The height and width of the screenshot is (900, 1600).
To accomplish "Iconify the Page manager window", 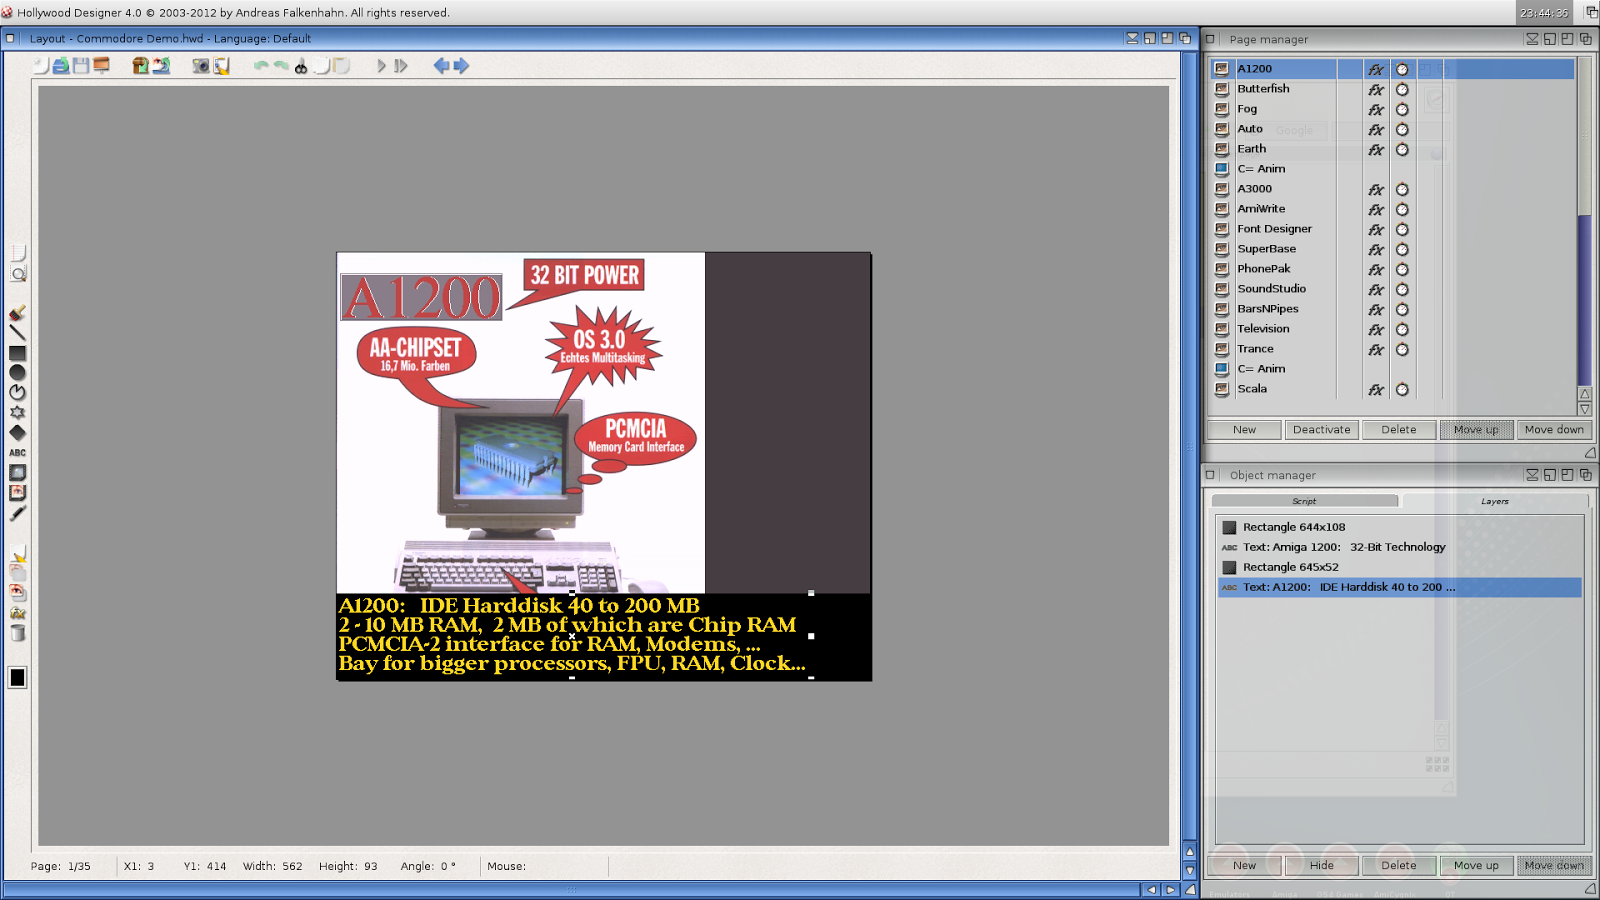I will (x=1531, y=39).
